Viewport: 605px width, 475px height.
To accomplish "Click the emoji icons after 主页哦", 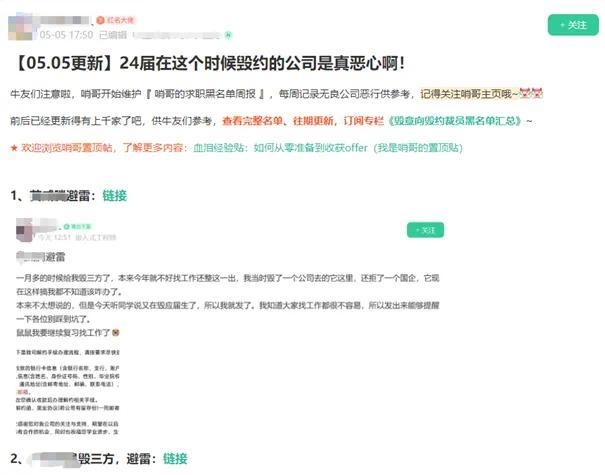I will [530, 94].
